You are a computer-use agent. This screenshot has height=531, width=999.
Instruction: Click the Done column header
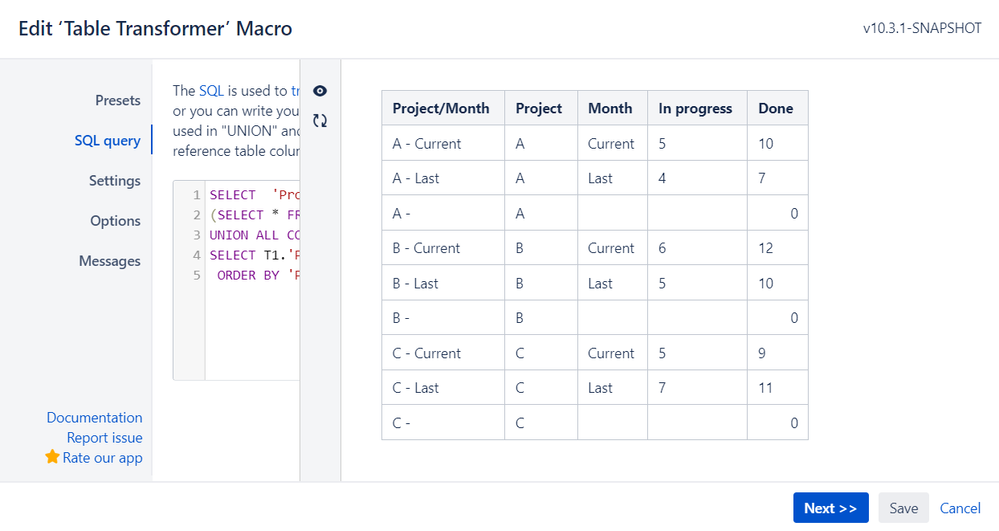point(776,108)
